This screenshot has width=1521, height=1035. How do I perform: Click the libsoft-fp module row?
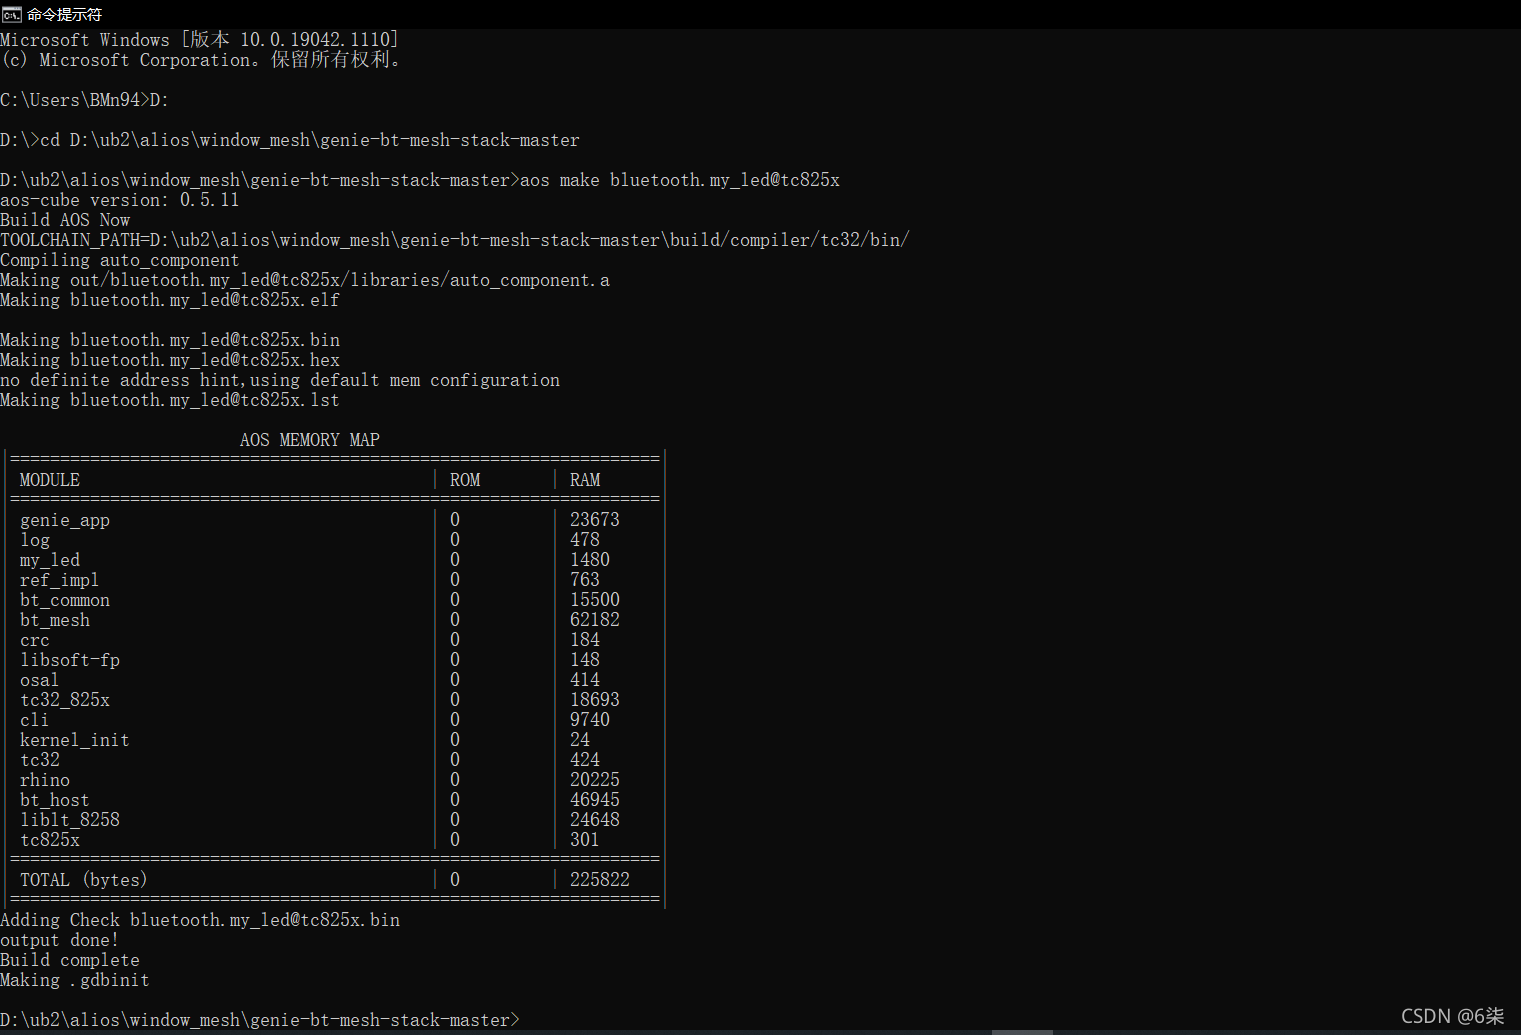tap(335, 660)
